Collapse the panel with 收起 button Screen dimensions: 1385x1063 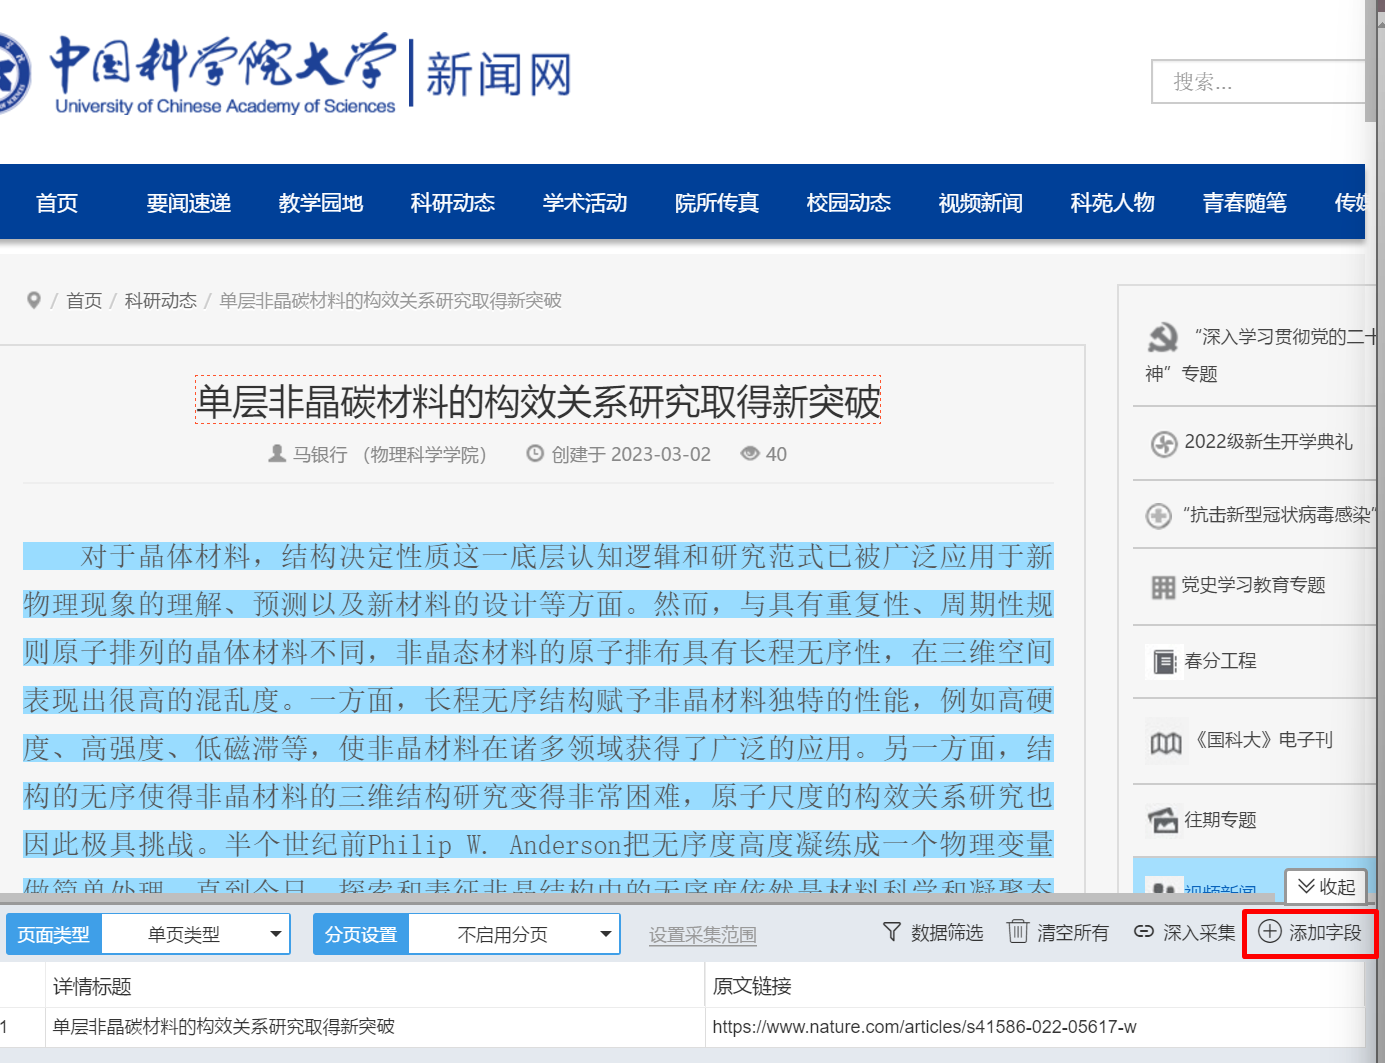[1325, 887]
